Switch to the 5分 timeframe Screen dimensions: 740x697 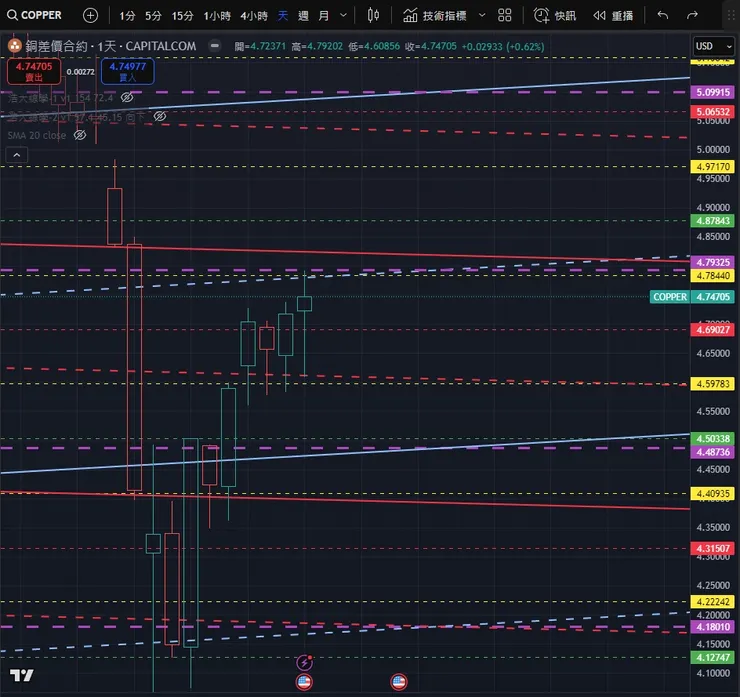(x=153, y=16)
